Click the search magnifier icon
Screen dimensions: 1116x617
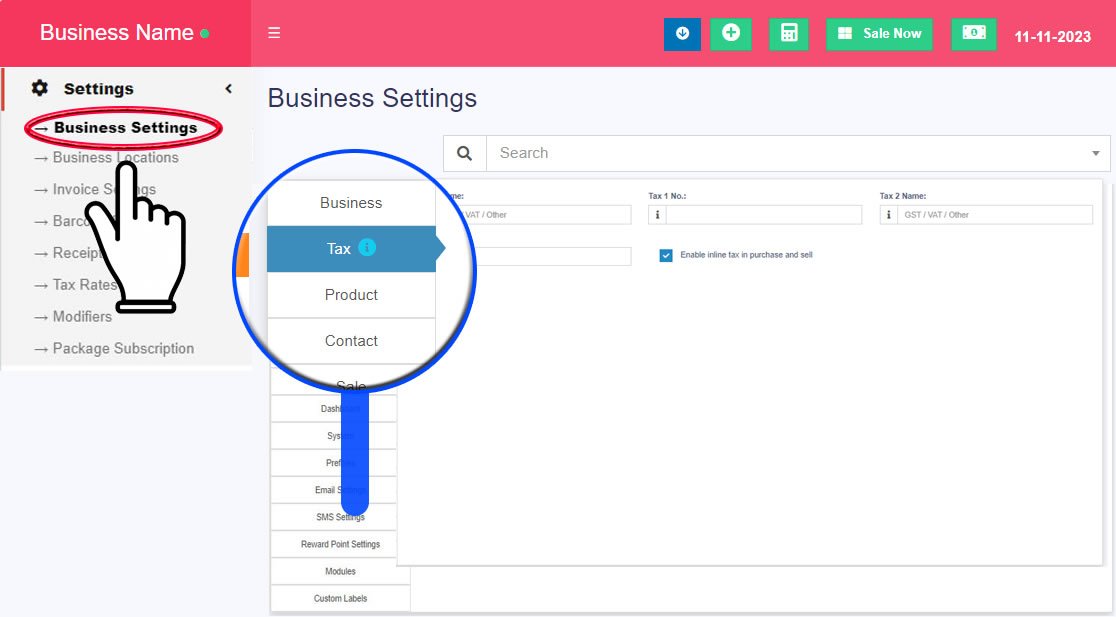click(464, 153)
